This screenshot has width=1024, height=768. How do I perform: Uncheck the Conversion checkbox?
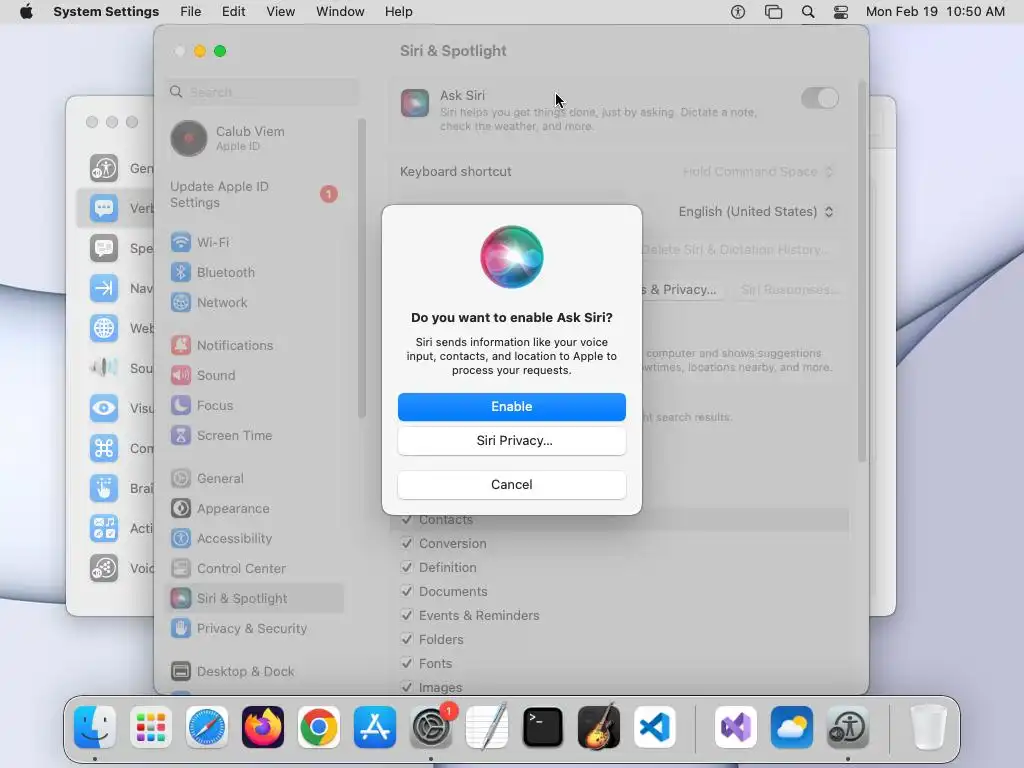coord(407,543)
